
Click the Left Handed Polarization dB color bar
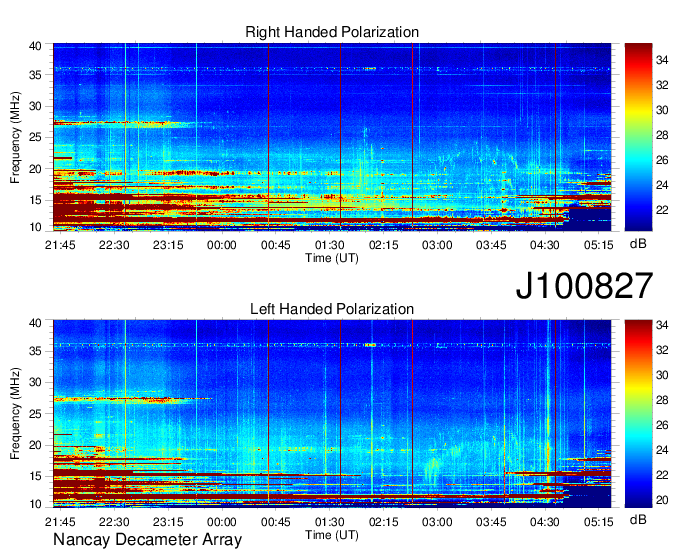638,414
